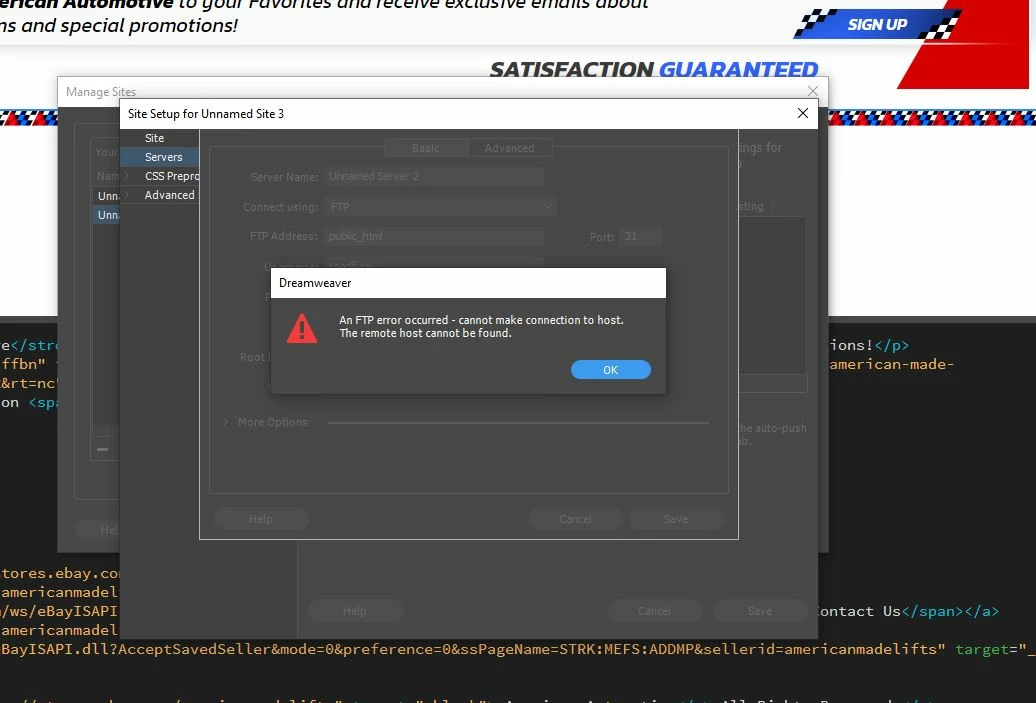
Task: Open Advanced Settings category in Site Setup
Action: [170, 195]
